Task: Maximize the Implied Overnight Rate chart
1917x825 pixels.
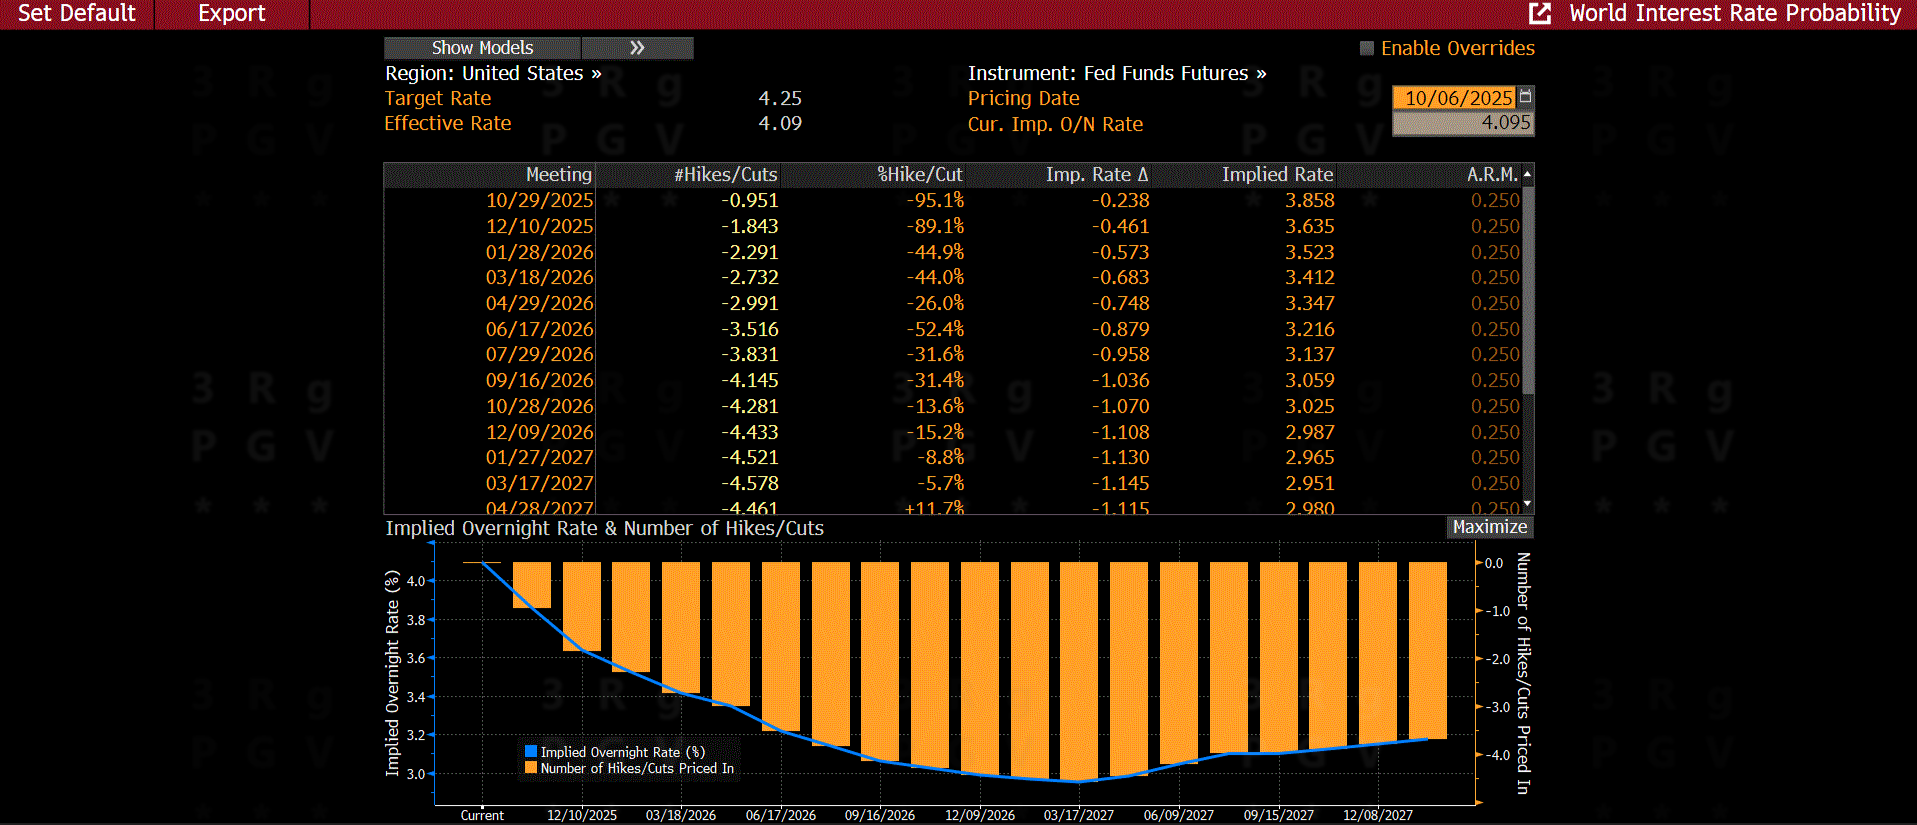Action: pos(1489,527)
